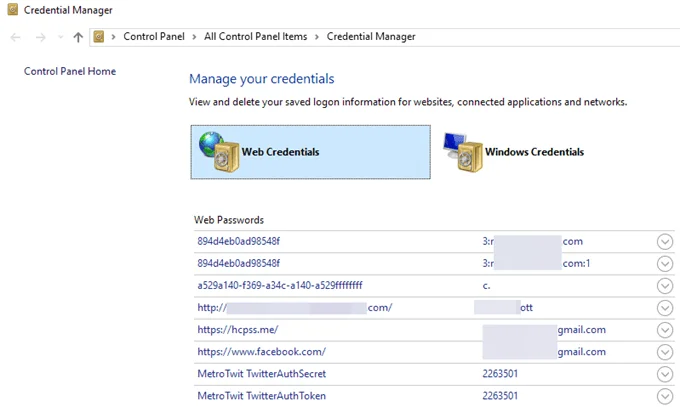Expand the first 894d4eb0ad98548f entry
The height and width of the screenshot is (407, 680).
pos(665,242)
